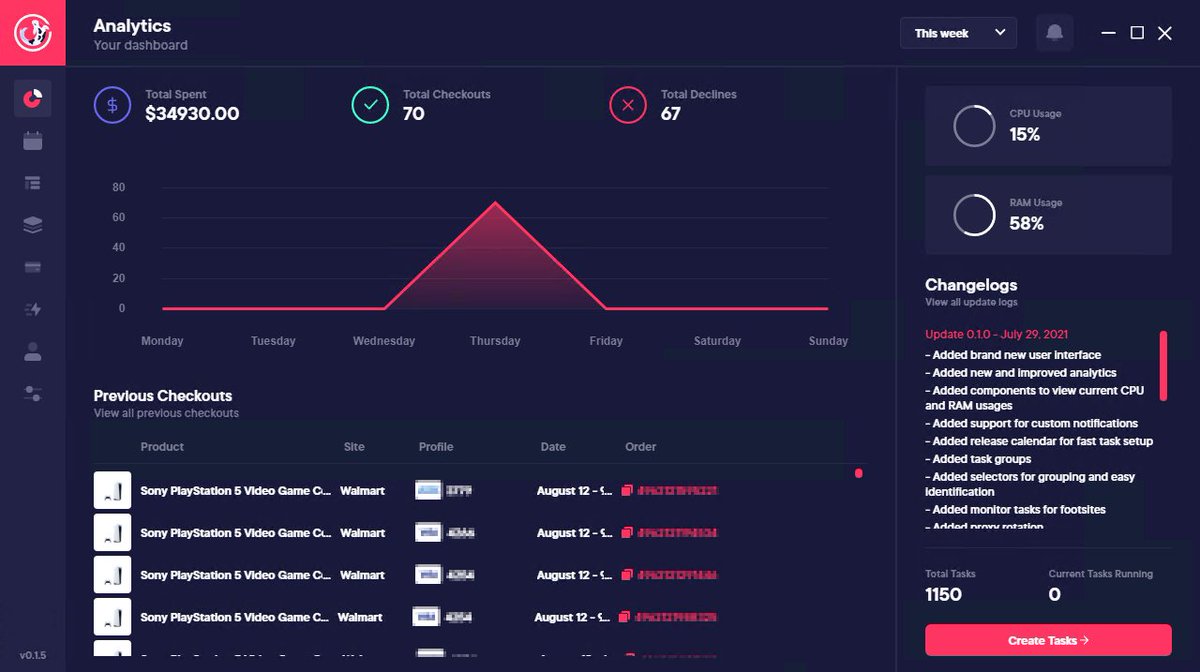Click the CPU Usage circular gauge
Image resolution: width=1200 pixels, height=672 pixels.
coord(974,126)
